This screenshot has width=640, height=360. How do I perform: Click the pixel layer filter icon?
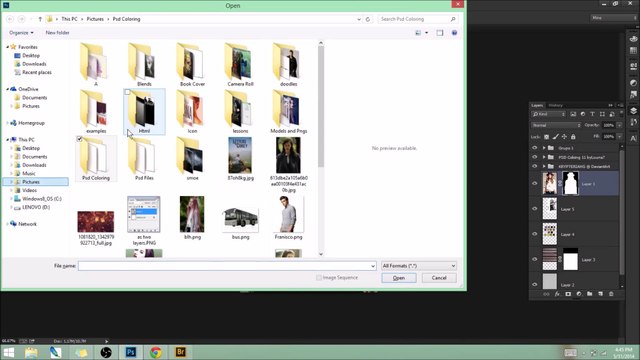[573, 114]
